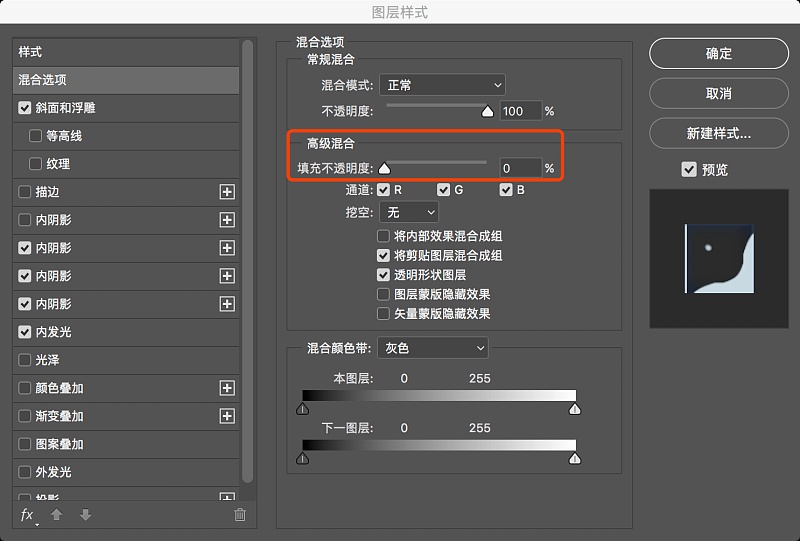
Task: Select the 样式 header in the list
Action: (126, 52)
